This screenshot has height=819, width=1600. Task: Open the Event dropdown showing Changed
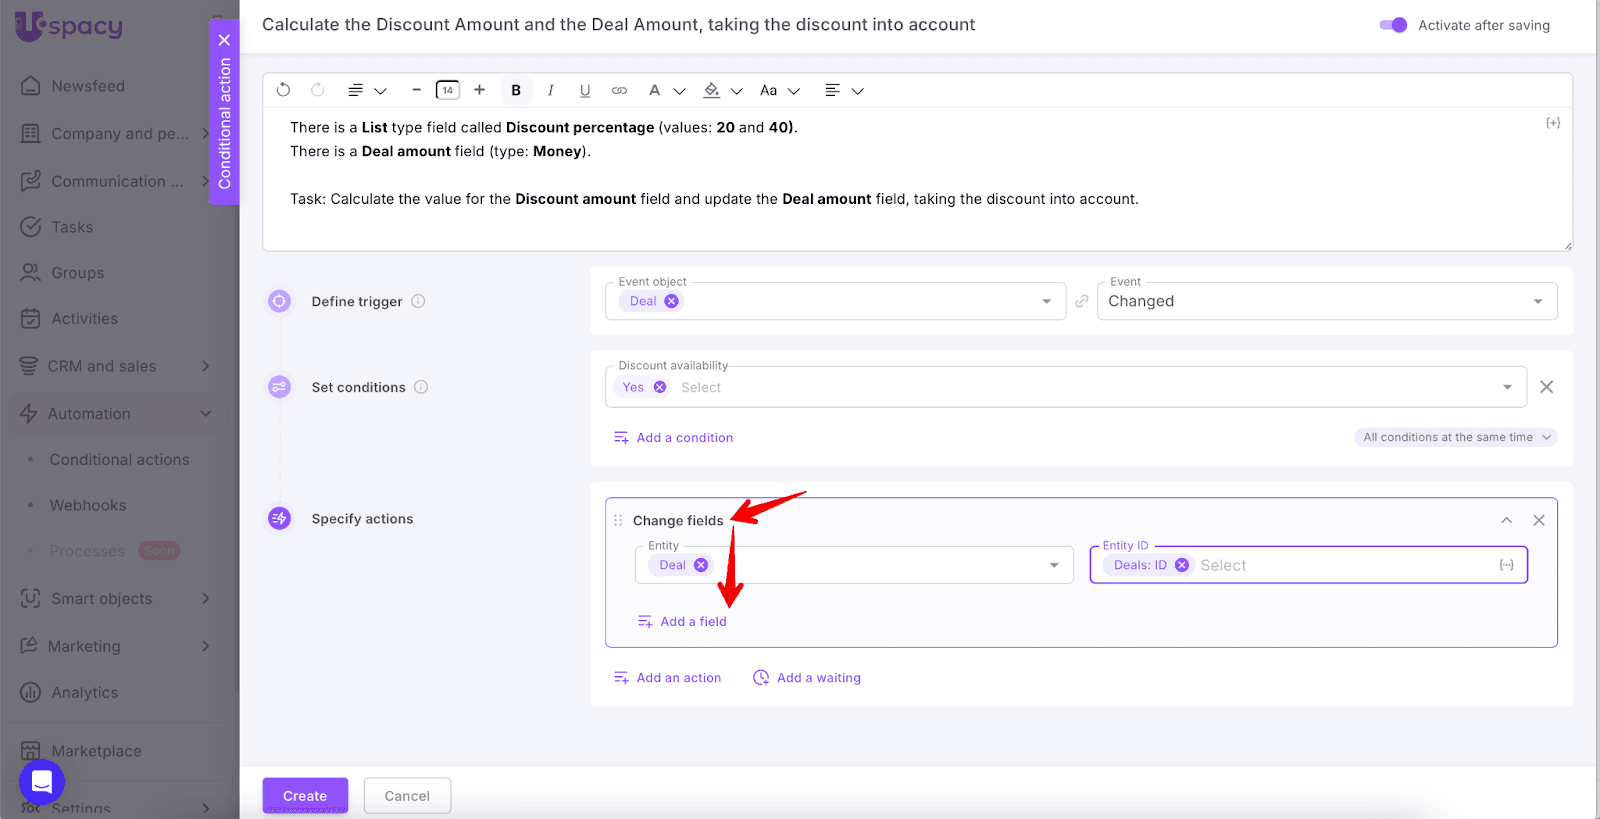coord(1326,301)
